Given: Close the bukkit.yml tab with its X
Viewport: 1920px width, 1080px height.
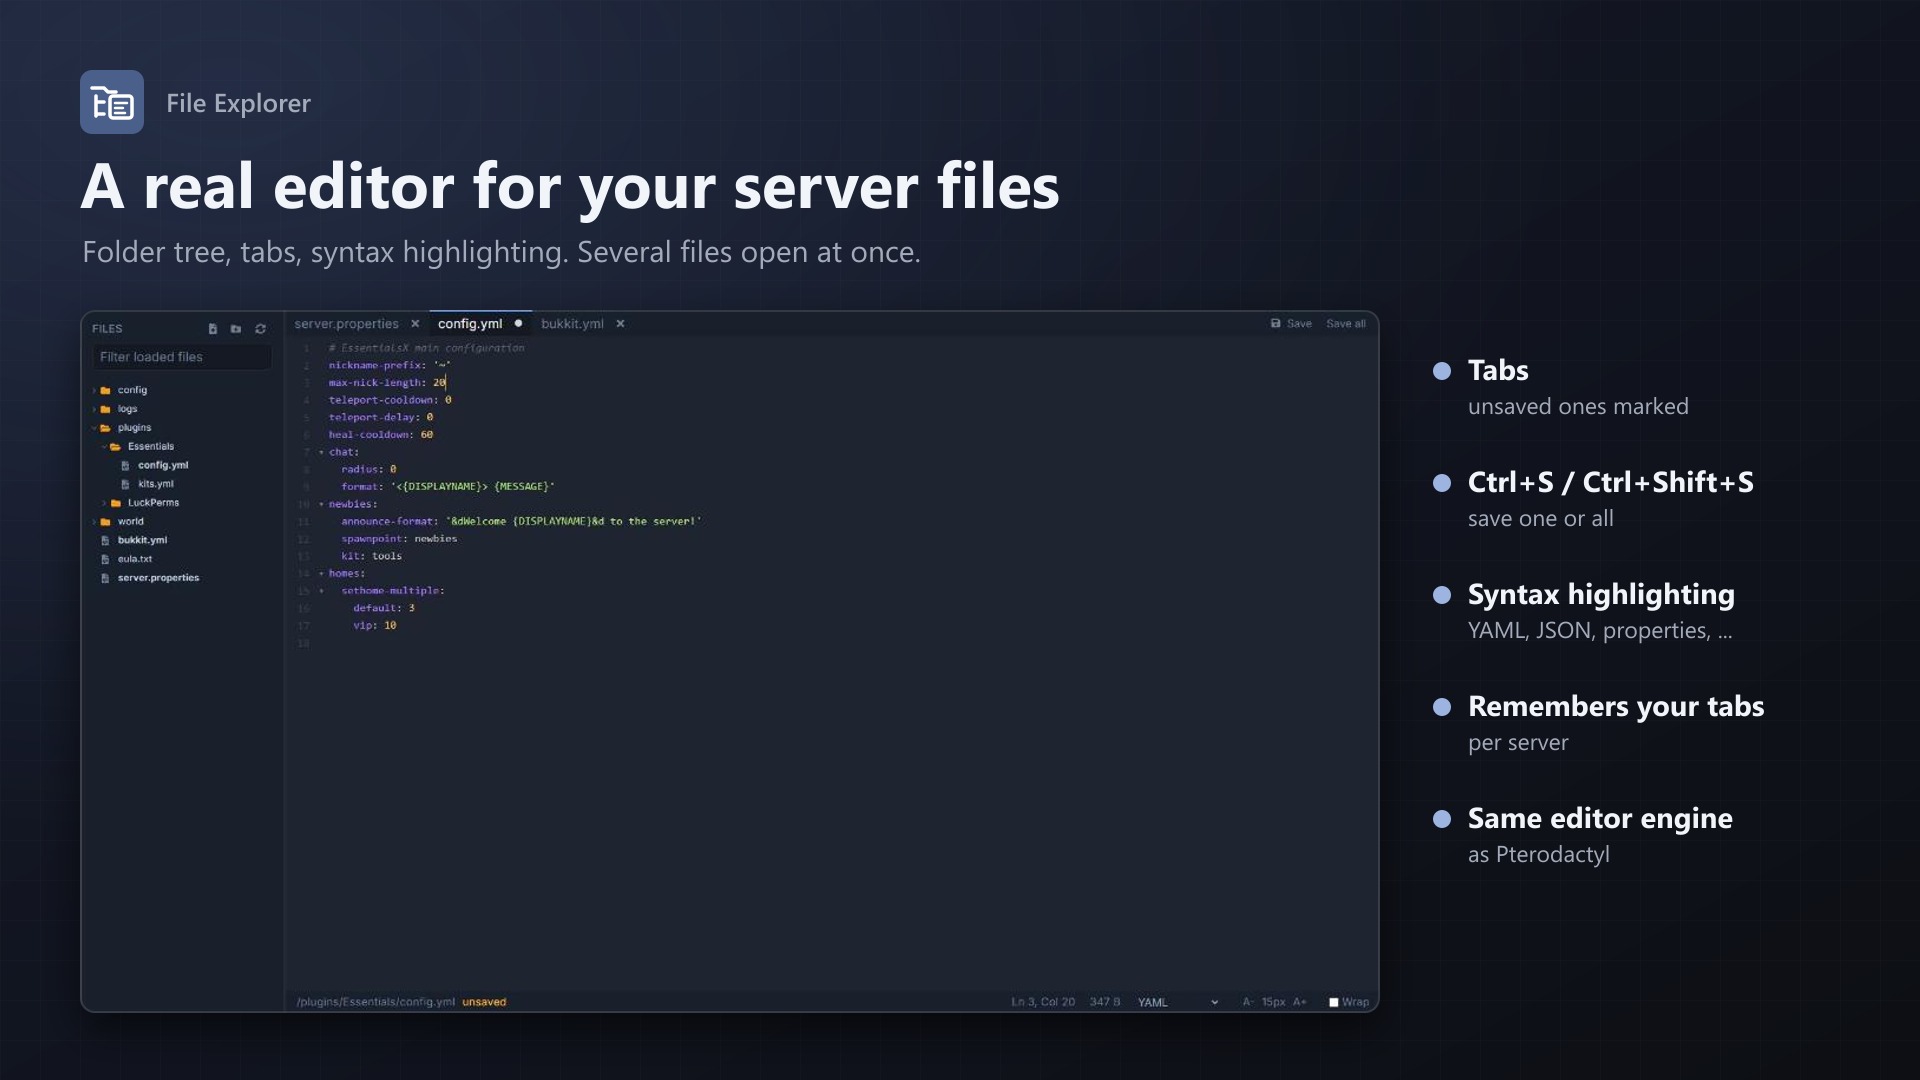Looking at the screenshot, I should [x=620, y=324].
